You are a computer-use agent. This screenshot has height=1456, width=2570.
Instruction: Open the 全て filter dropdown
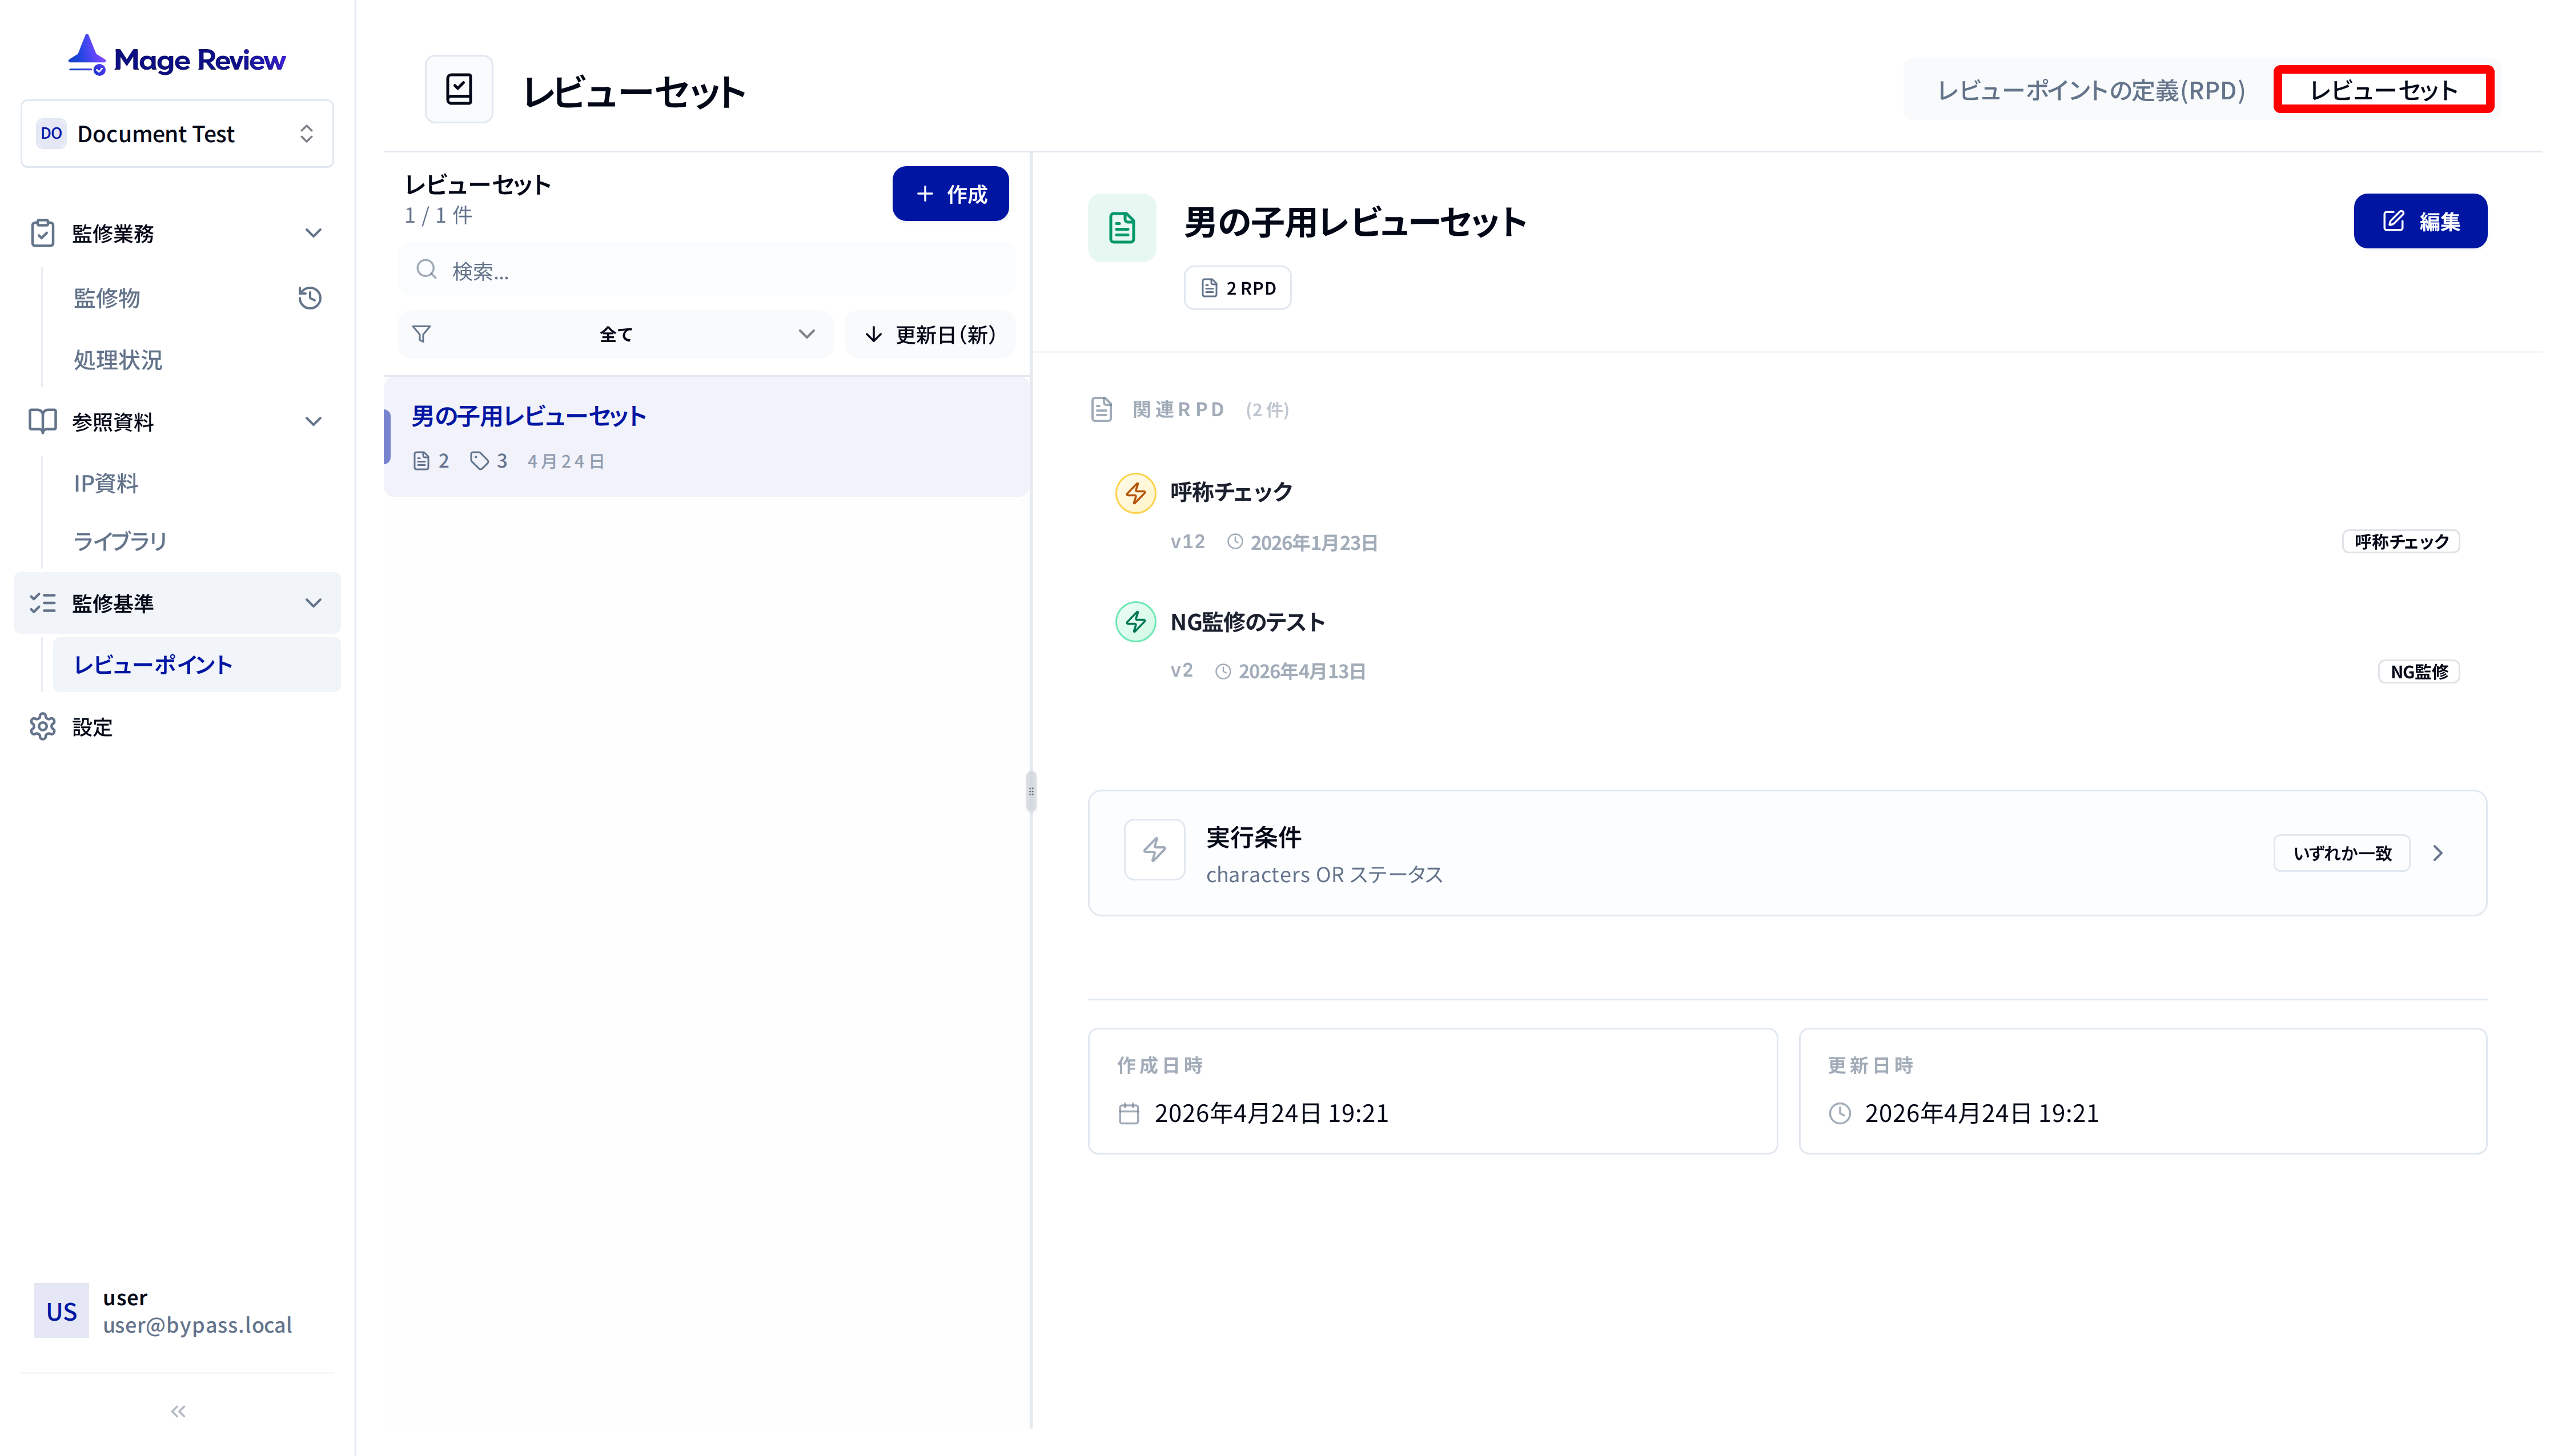[615, 334]
